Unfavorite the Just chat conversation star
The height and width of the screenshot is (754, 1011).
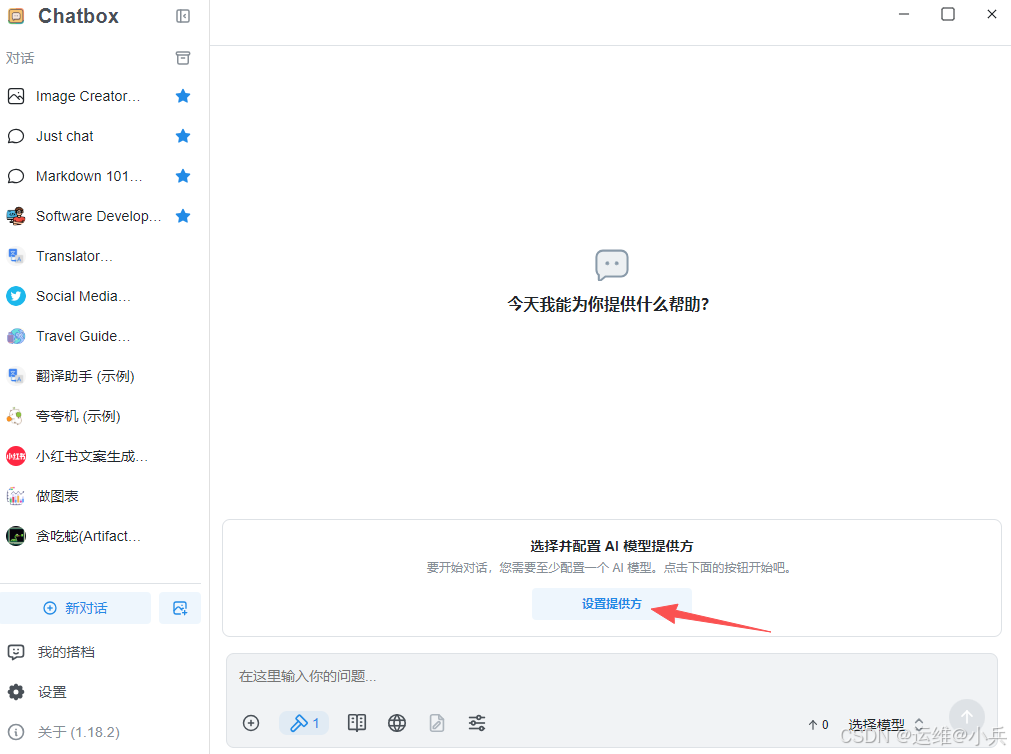coord(183,136)
